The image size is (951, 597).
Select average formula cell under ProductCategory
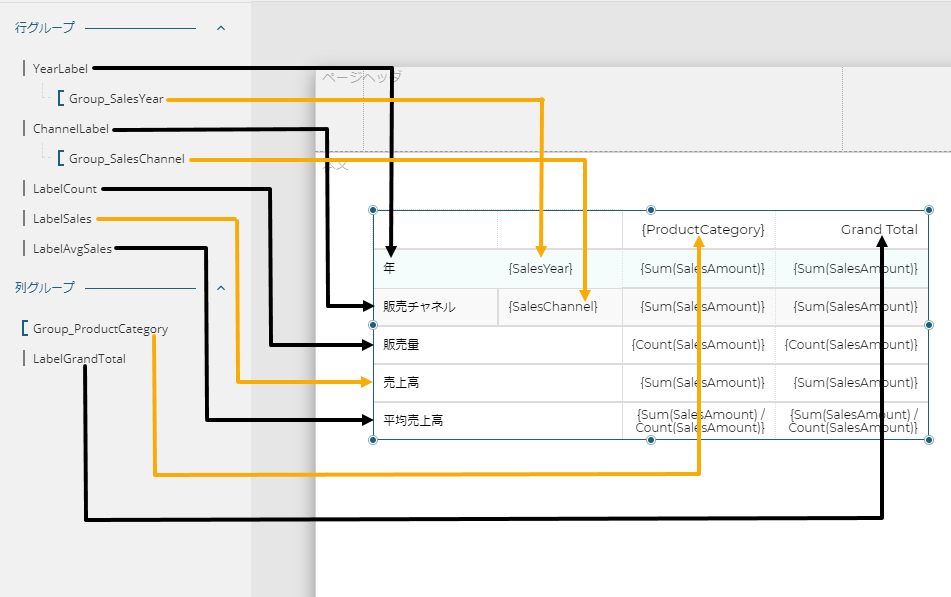[x=699, y=420]
